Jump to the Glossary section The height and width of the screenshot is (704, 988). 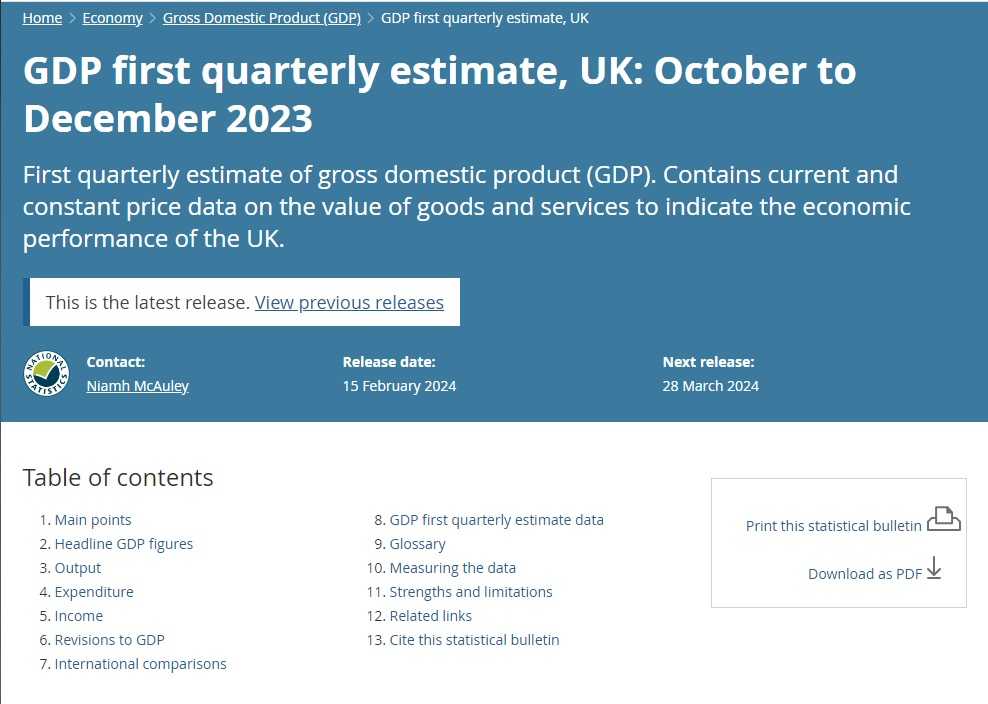417,544
